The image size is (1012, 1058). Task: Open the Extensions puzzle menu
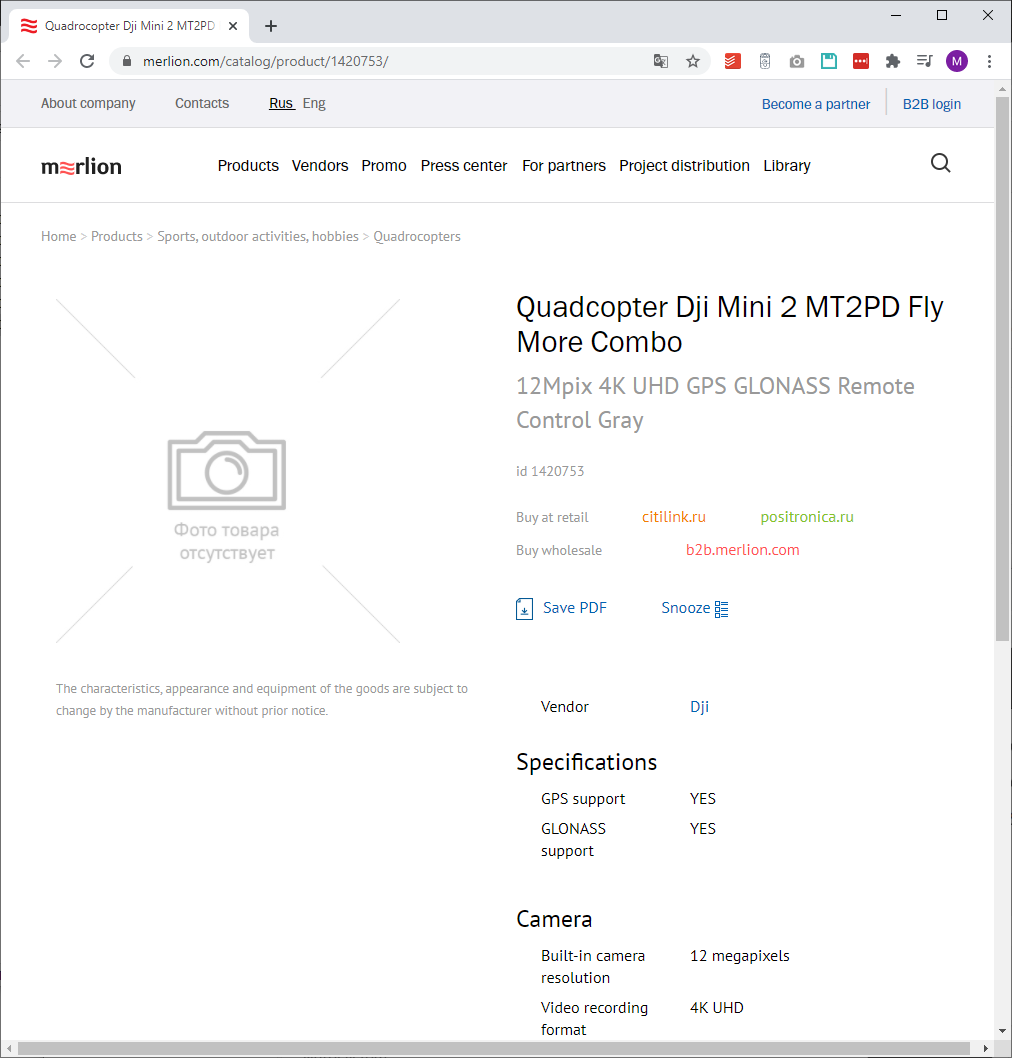[893, 61]
